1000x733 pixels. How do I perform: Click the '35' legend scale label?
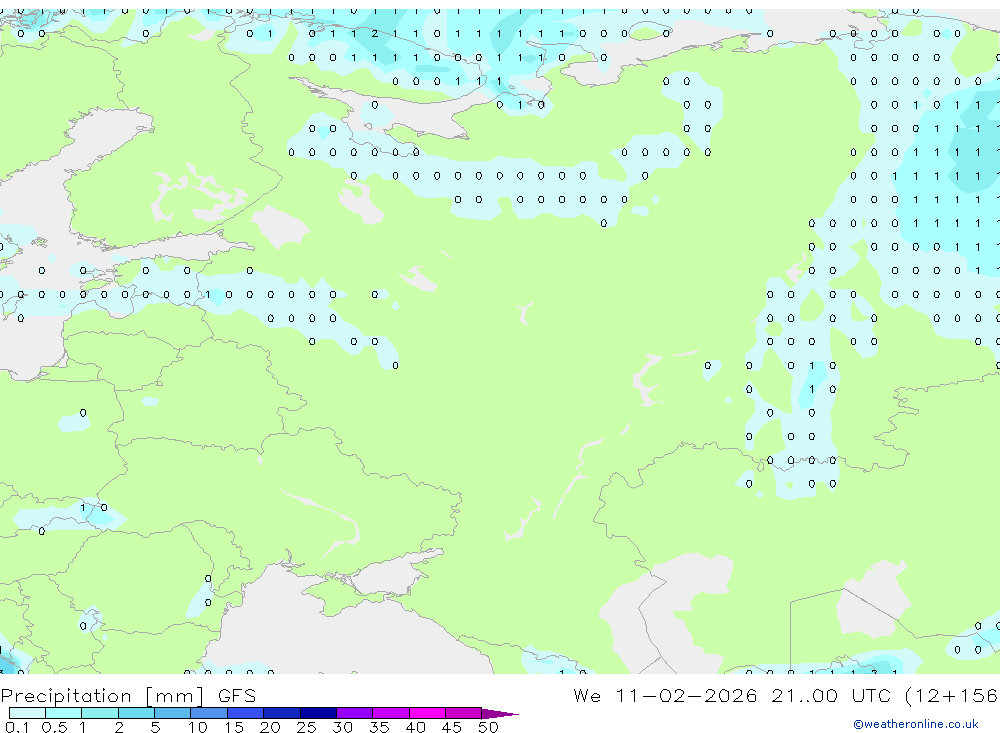point(379,727)
